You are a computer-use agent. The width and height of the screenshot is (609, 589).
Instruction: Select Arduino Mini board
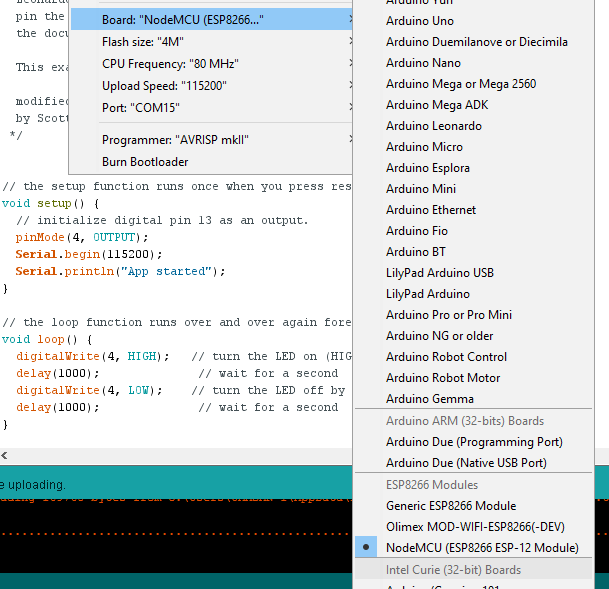click(474, 188)
